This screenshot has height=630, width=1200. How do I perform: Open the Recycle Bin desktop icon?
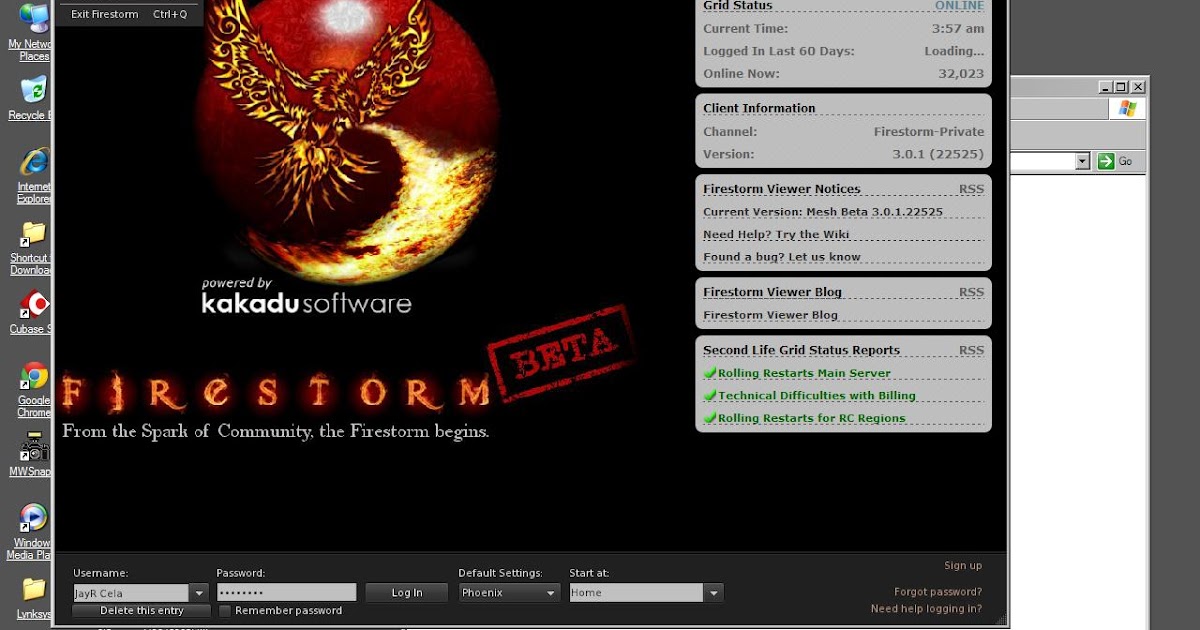33,89
